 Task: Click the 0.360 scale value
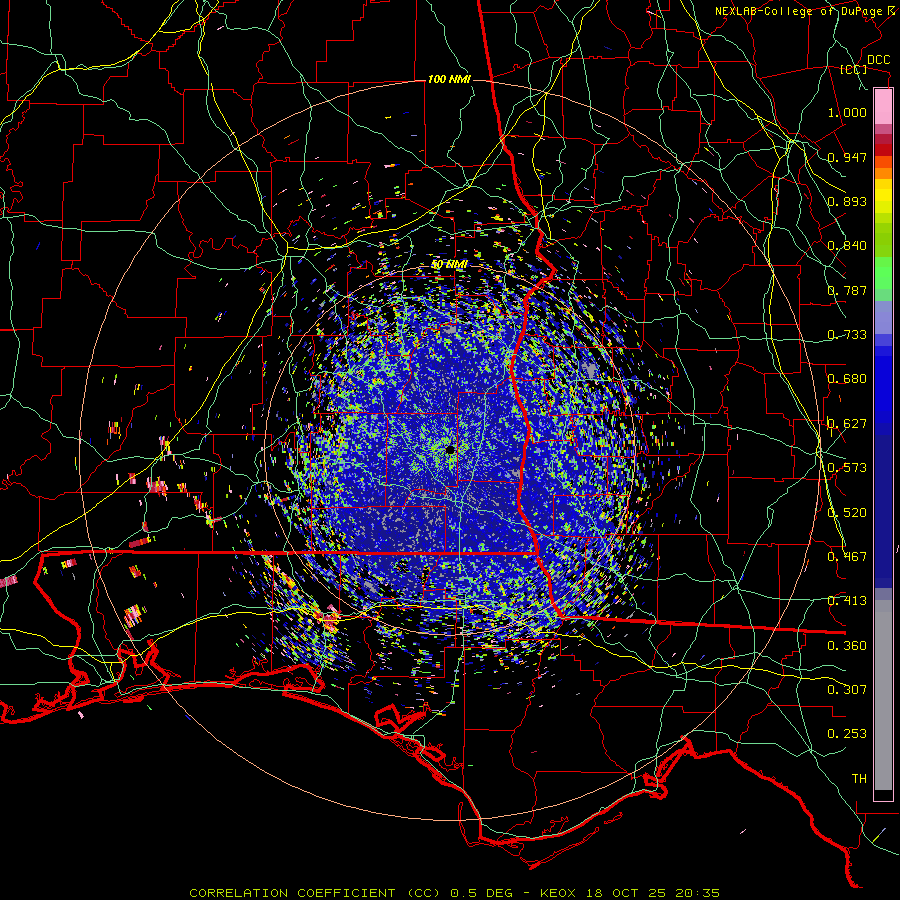point(847,646)
